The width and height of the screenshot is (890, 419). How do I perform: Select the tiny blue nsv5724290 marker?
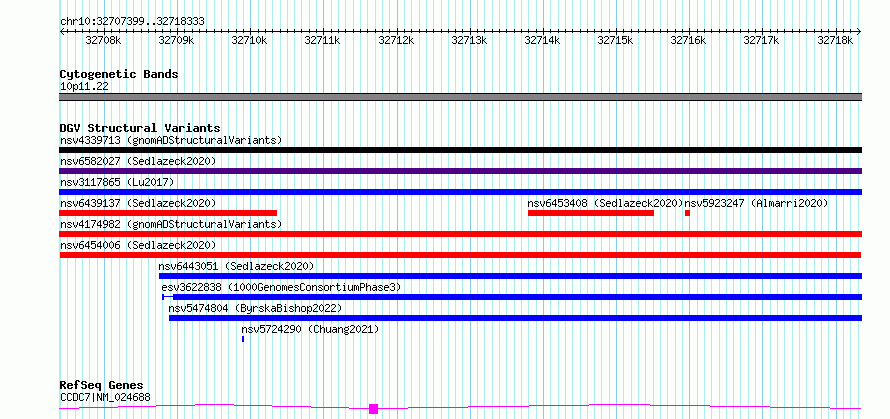click(243, 339)
